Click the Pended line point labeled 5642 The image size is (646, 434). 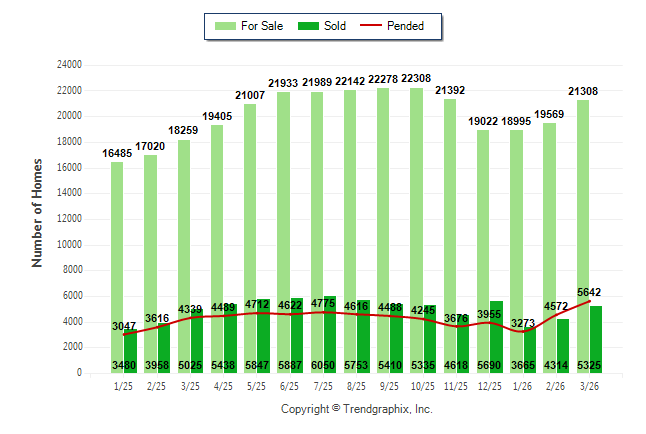point(589,301)
